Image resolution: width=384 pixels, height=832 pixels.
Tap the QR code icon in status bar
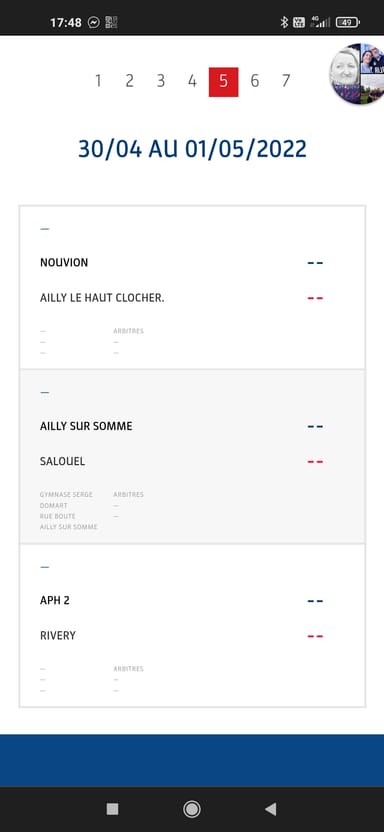coord(111,22)
